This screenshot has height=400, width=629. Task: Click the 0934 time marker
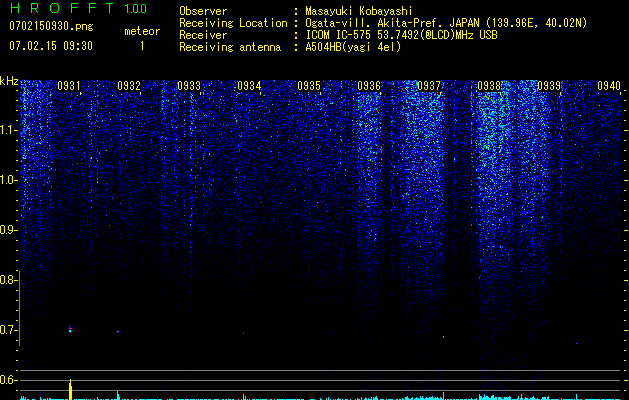click(249, 85)
